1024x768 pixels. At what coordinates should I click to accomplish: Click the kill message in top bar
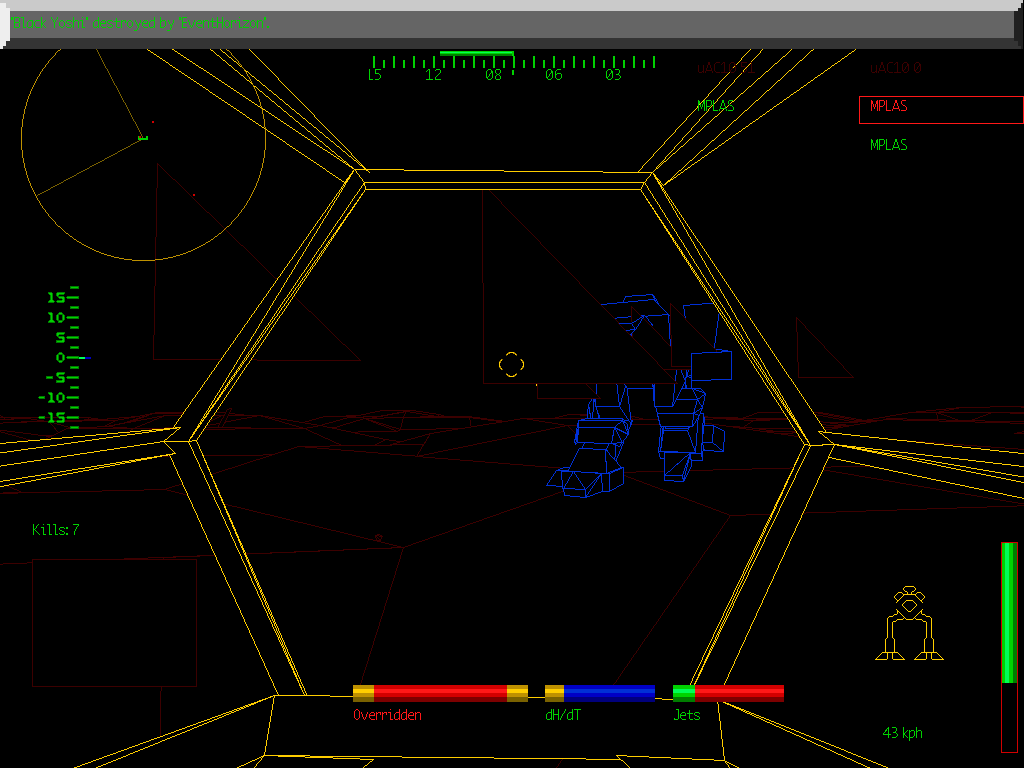(141, 23)
